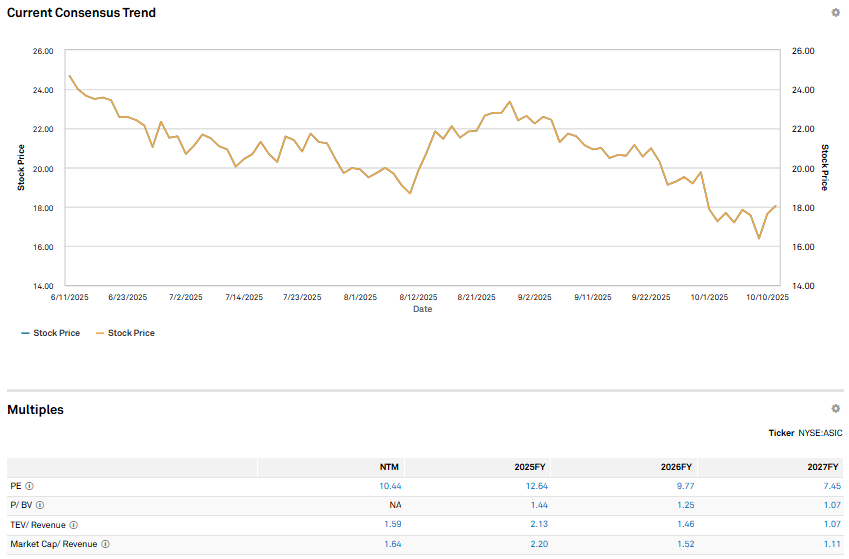Click the 6/11/2025 date axis label
849x559 pixels.
coord(69,297)
